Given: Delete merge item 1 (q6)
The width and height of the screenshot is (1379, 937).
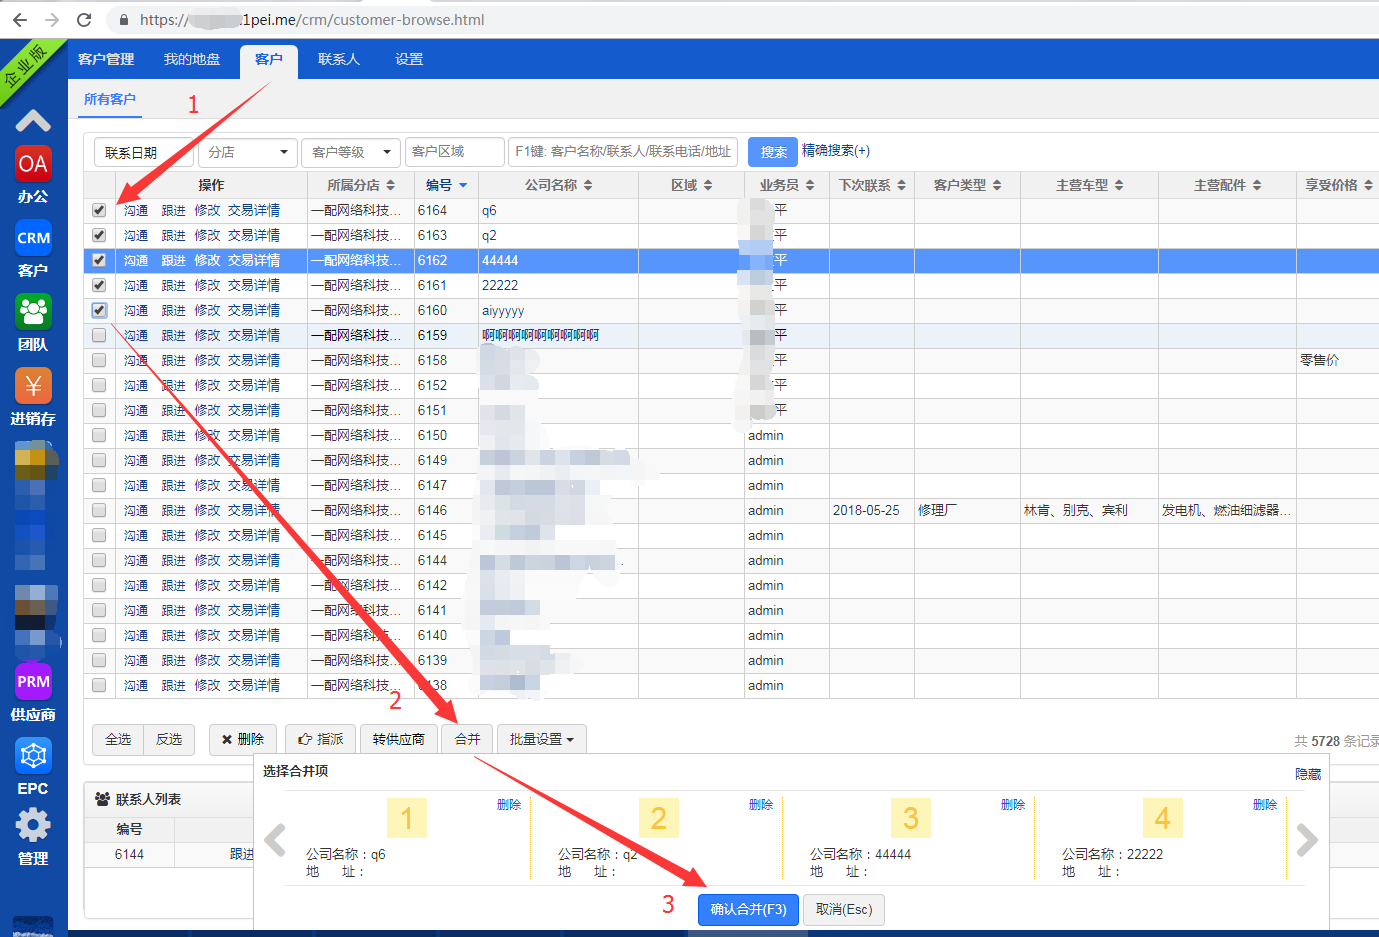Looking at the screenshot, I should click(x=509, y=804).
